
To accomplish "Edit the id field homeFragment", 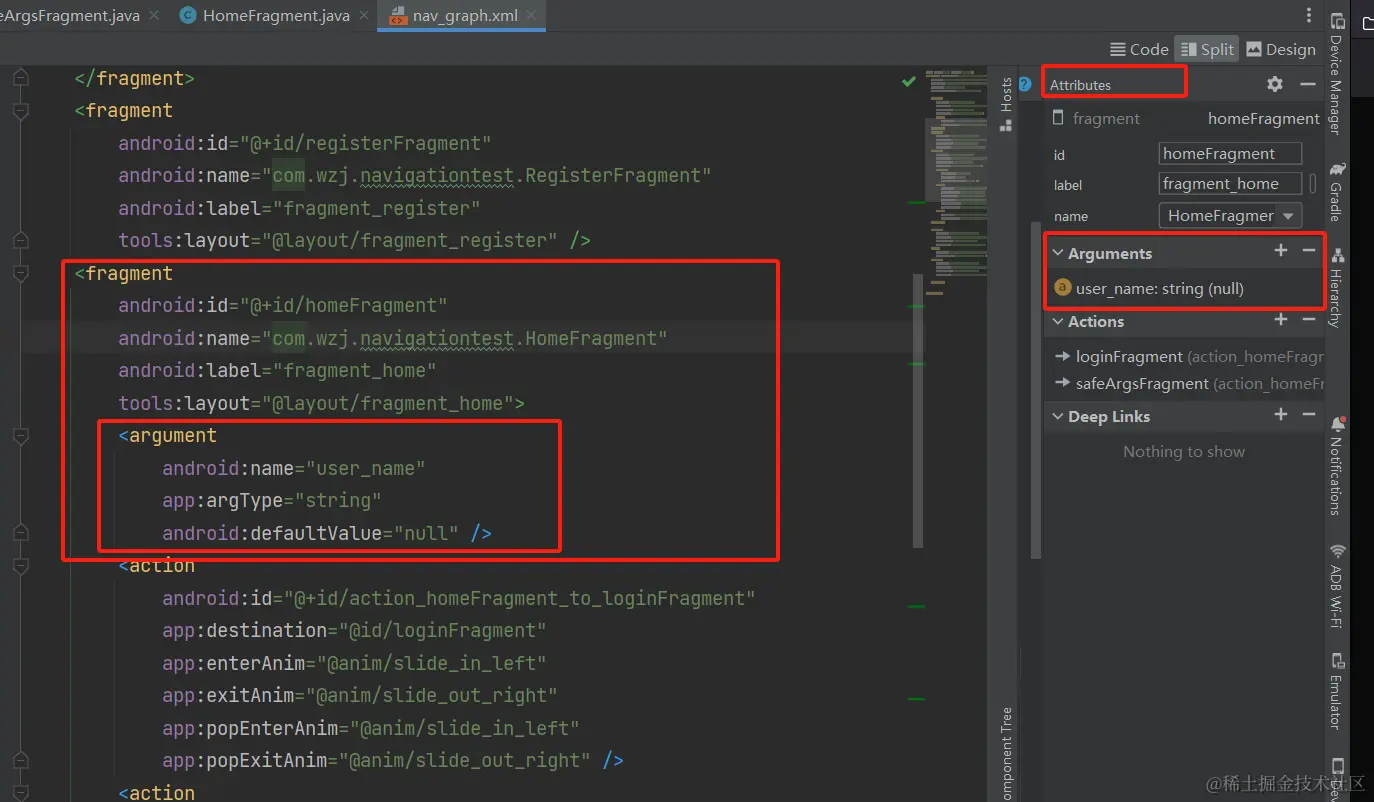I will point(1230,153).
